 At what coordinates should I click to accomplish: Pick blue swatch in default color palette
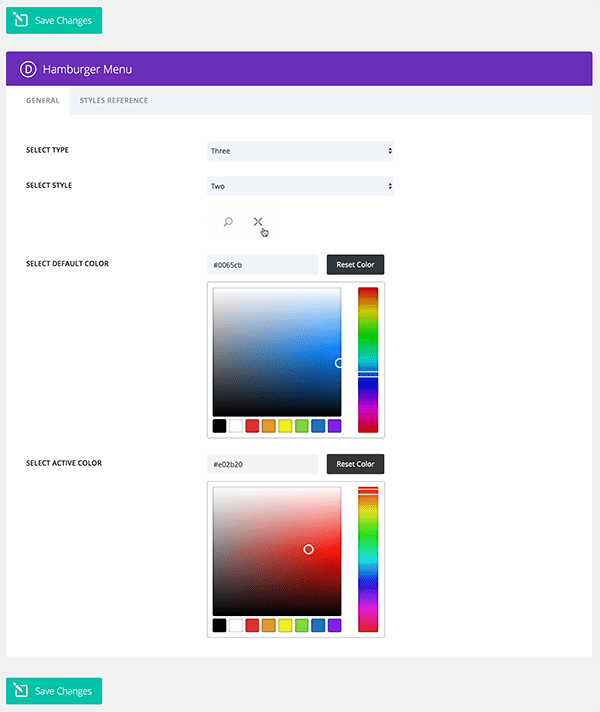click(318, 426)
